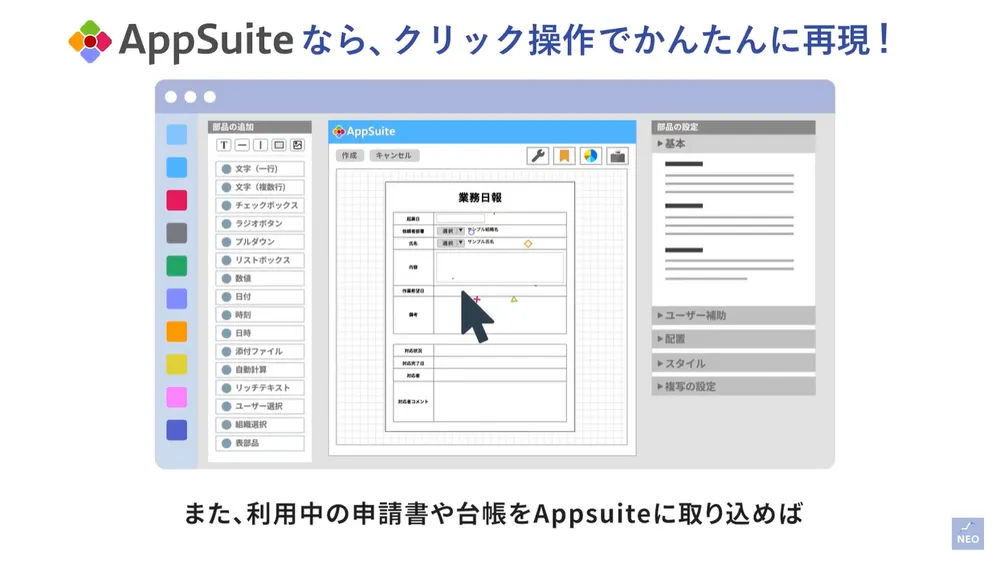Open the pie chart icon
This screenshot has height=561, width=1000.
click(x=591, y=156)
